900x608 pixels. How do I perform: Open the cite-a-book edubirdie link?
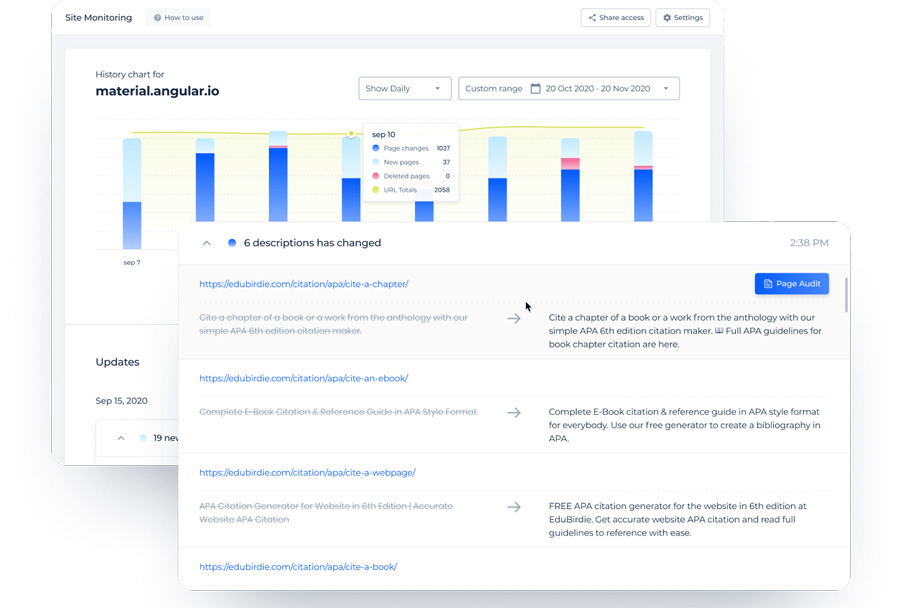[x=298, y=567]
